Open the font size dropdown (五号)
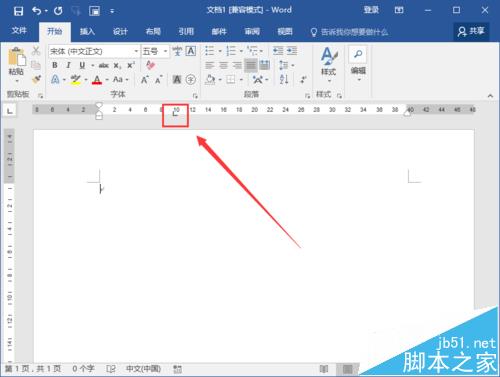The image size is (500, 377). (x=165, y=51)
